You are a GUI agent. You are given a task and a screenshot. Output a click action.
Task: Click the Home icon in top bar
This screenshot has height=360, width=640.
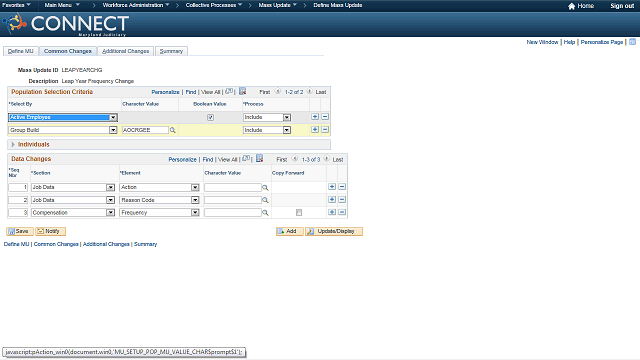coord(571,6)
